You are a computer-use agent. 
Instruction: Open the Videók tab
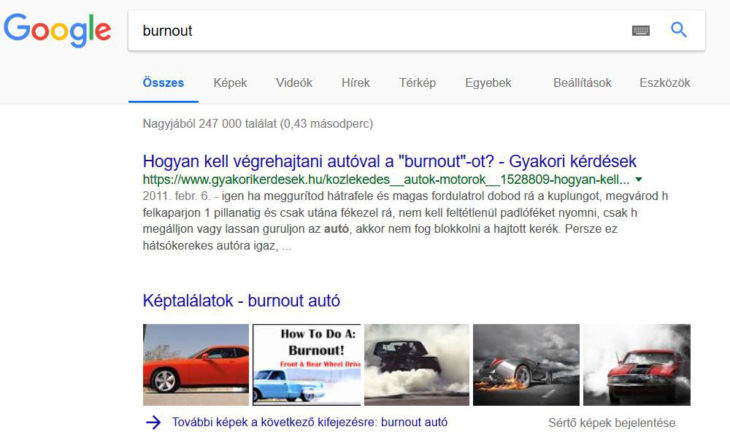[294, 83]
